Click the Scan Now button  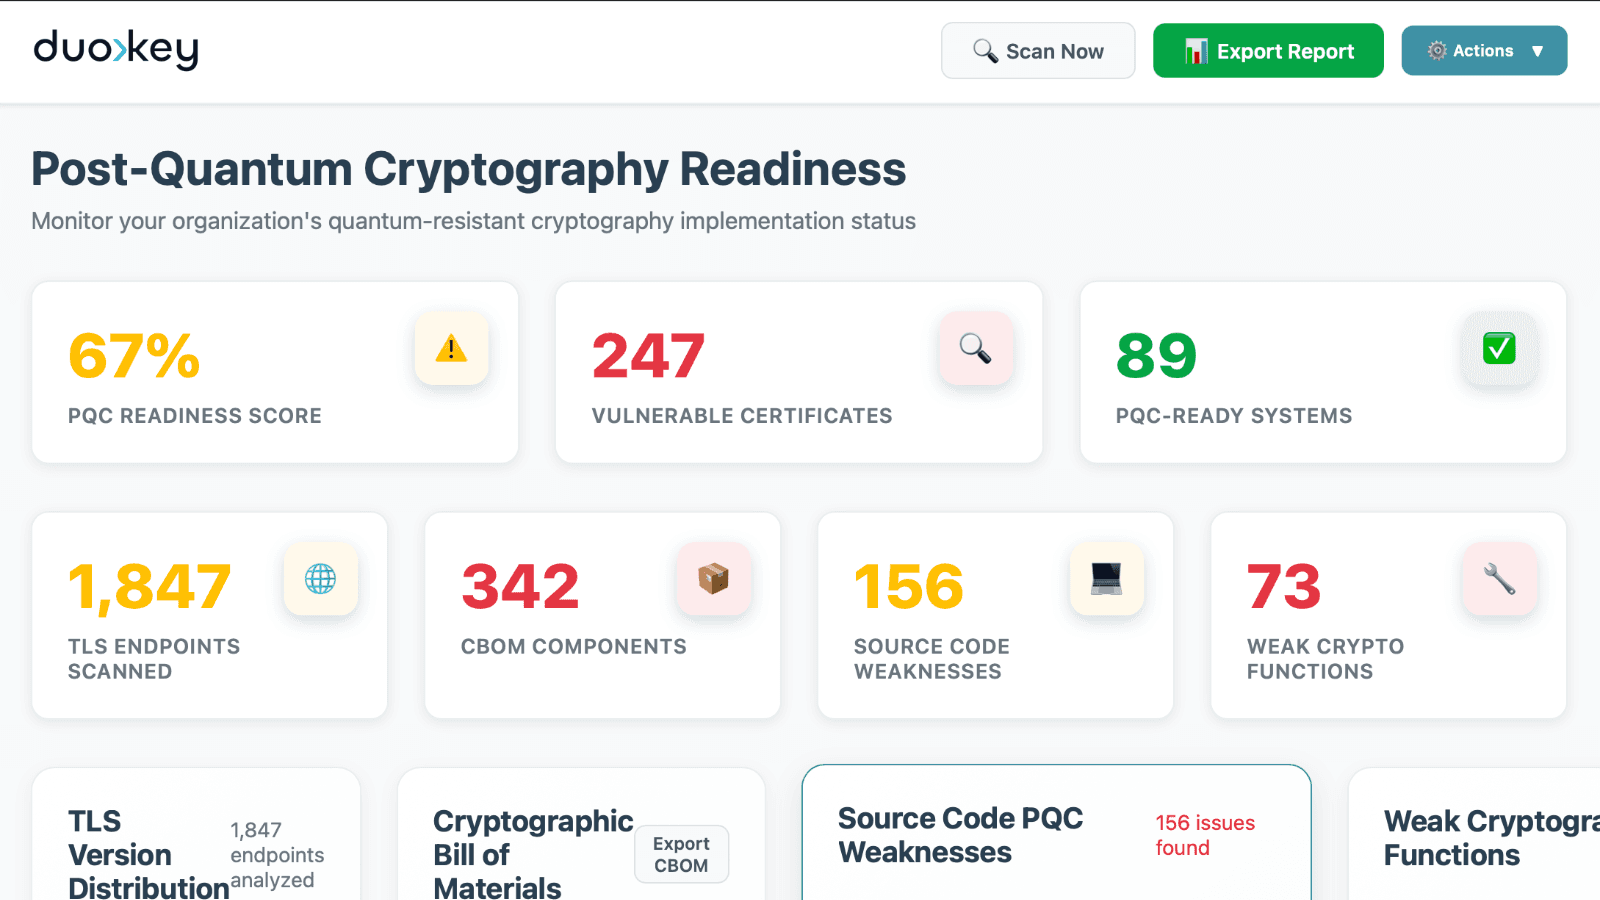pos(1038,50)
